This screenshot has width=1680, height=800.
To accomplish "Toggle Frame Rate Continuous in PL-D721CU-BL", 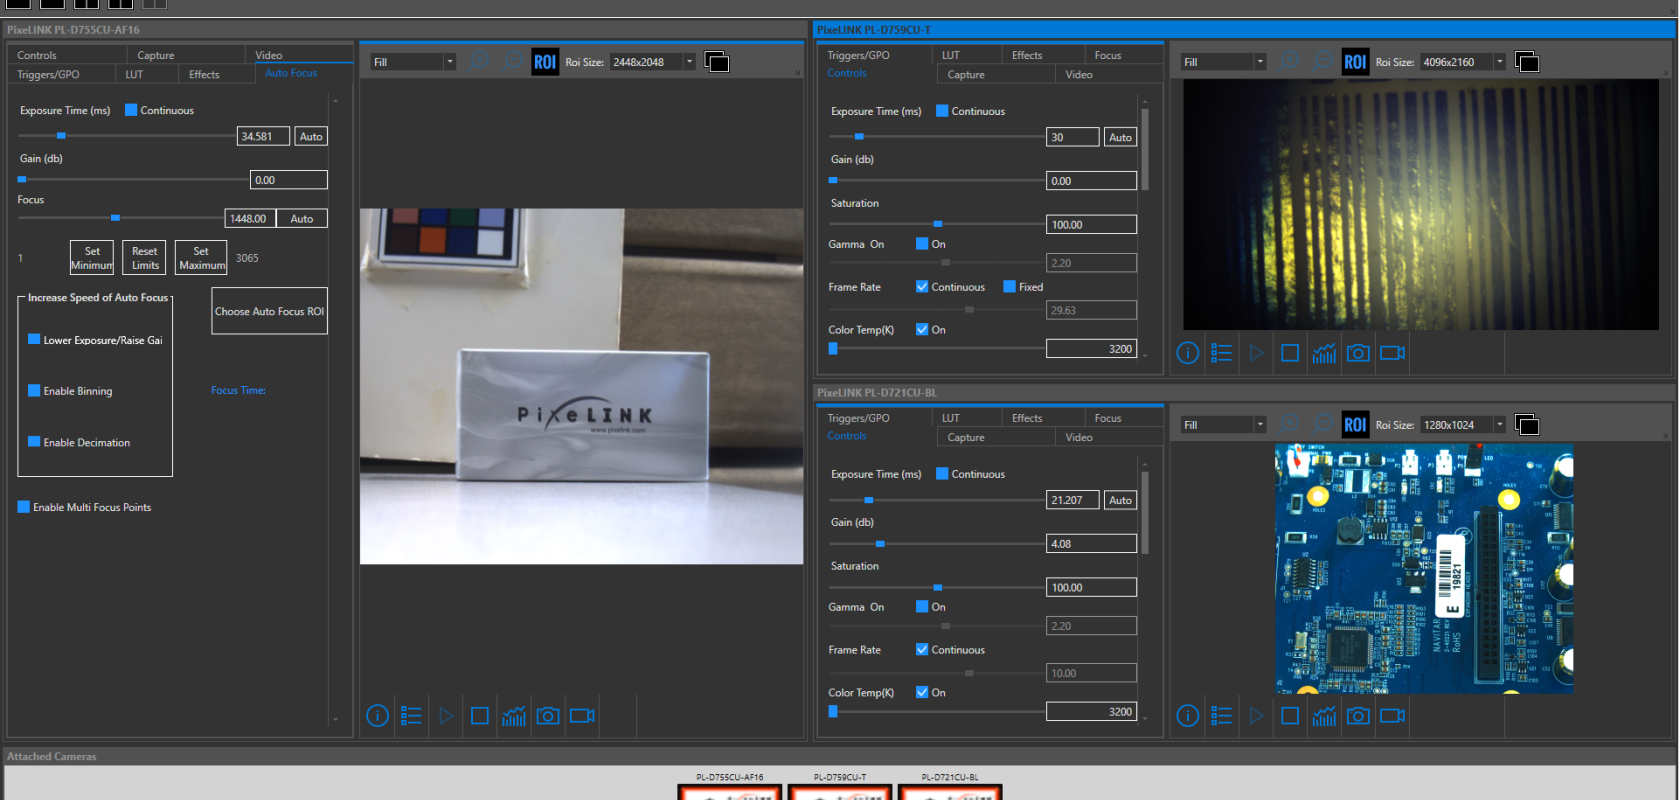I will [922, 649].
